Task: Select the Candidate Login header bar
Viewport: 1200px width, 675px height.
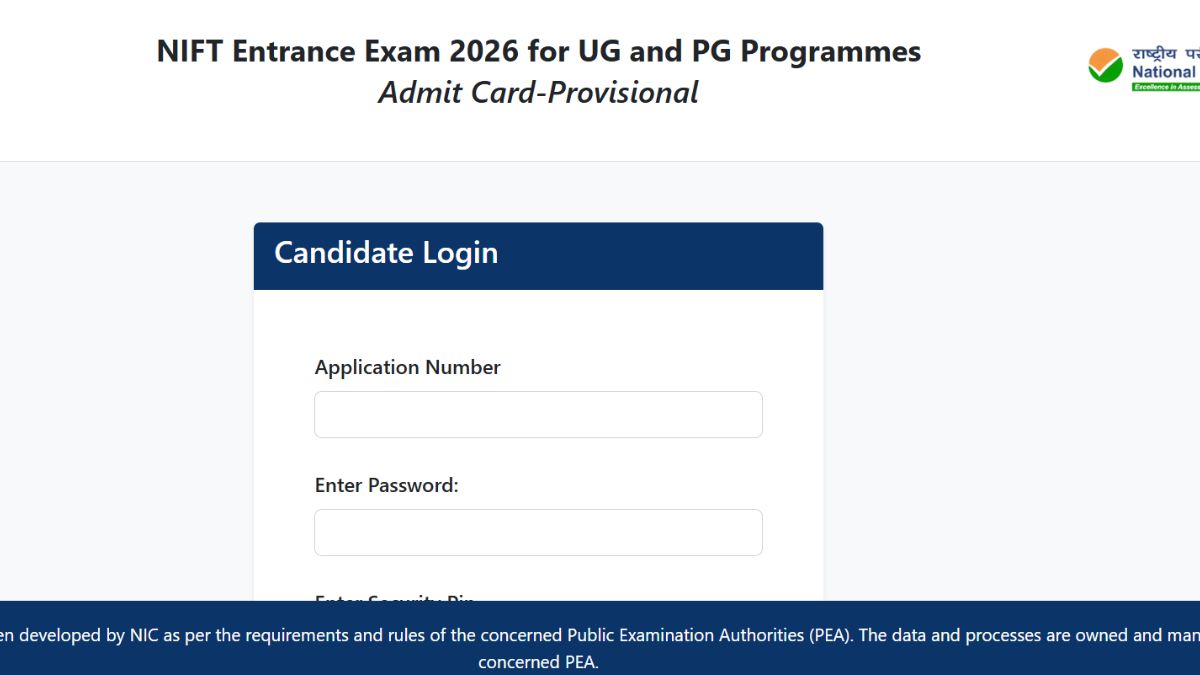Action: (x=538, y=256)
